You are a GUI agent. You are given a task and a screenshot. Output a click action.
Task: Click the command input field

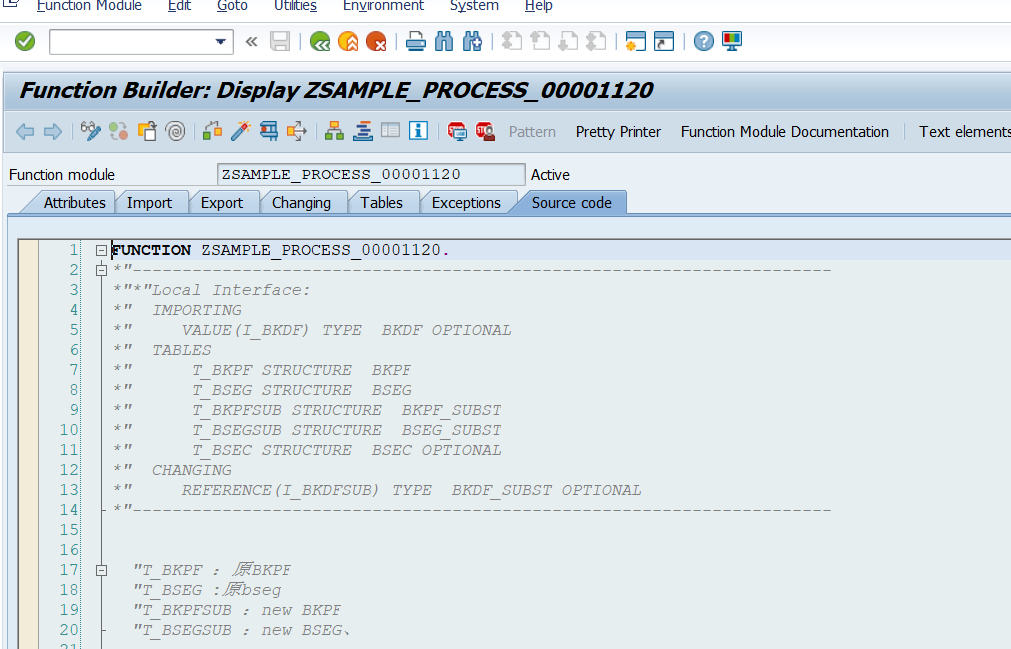[132, 42]
